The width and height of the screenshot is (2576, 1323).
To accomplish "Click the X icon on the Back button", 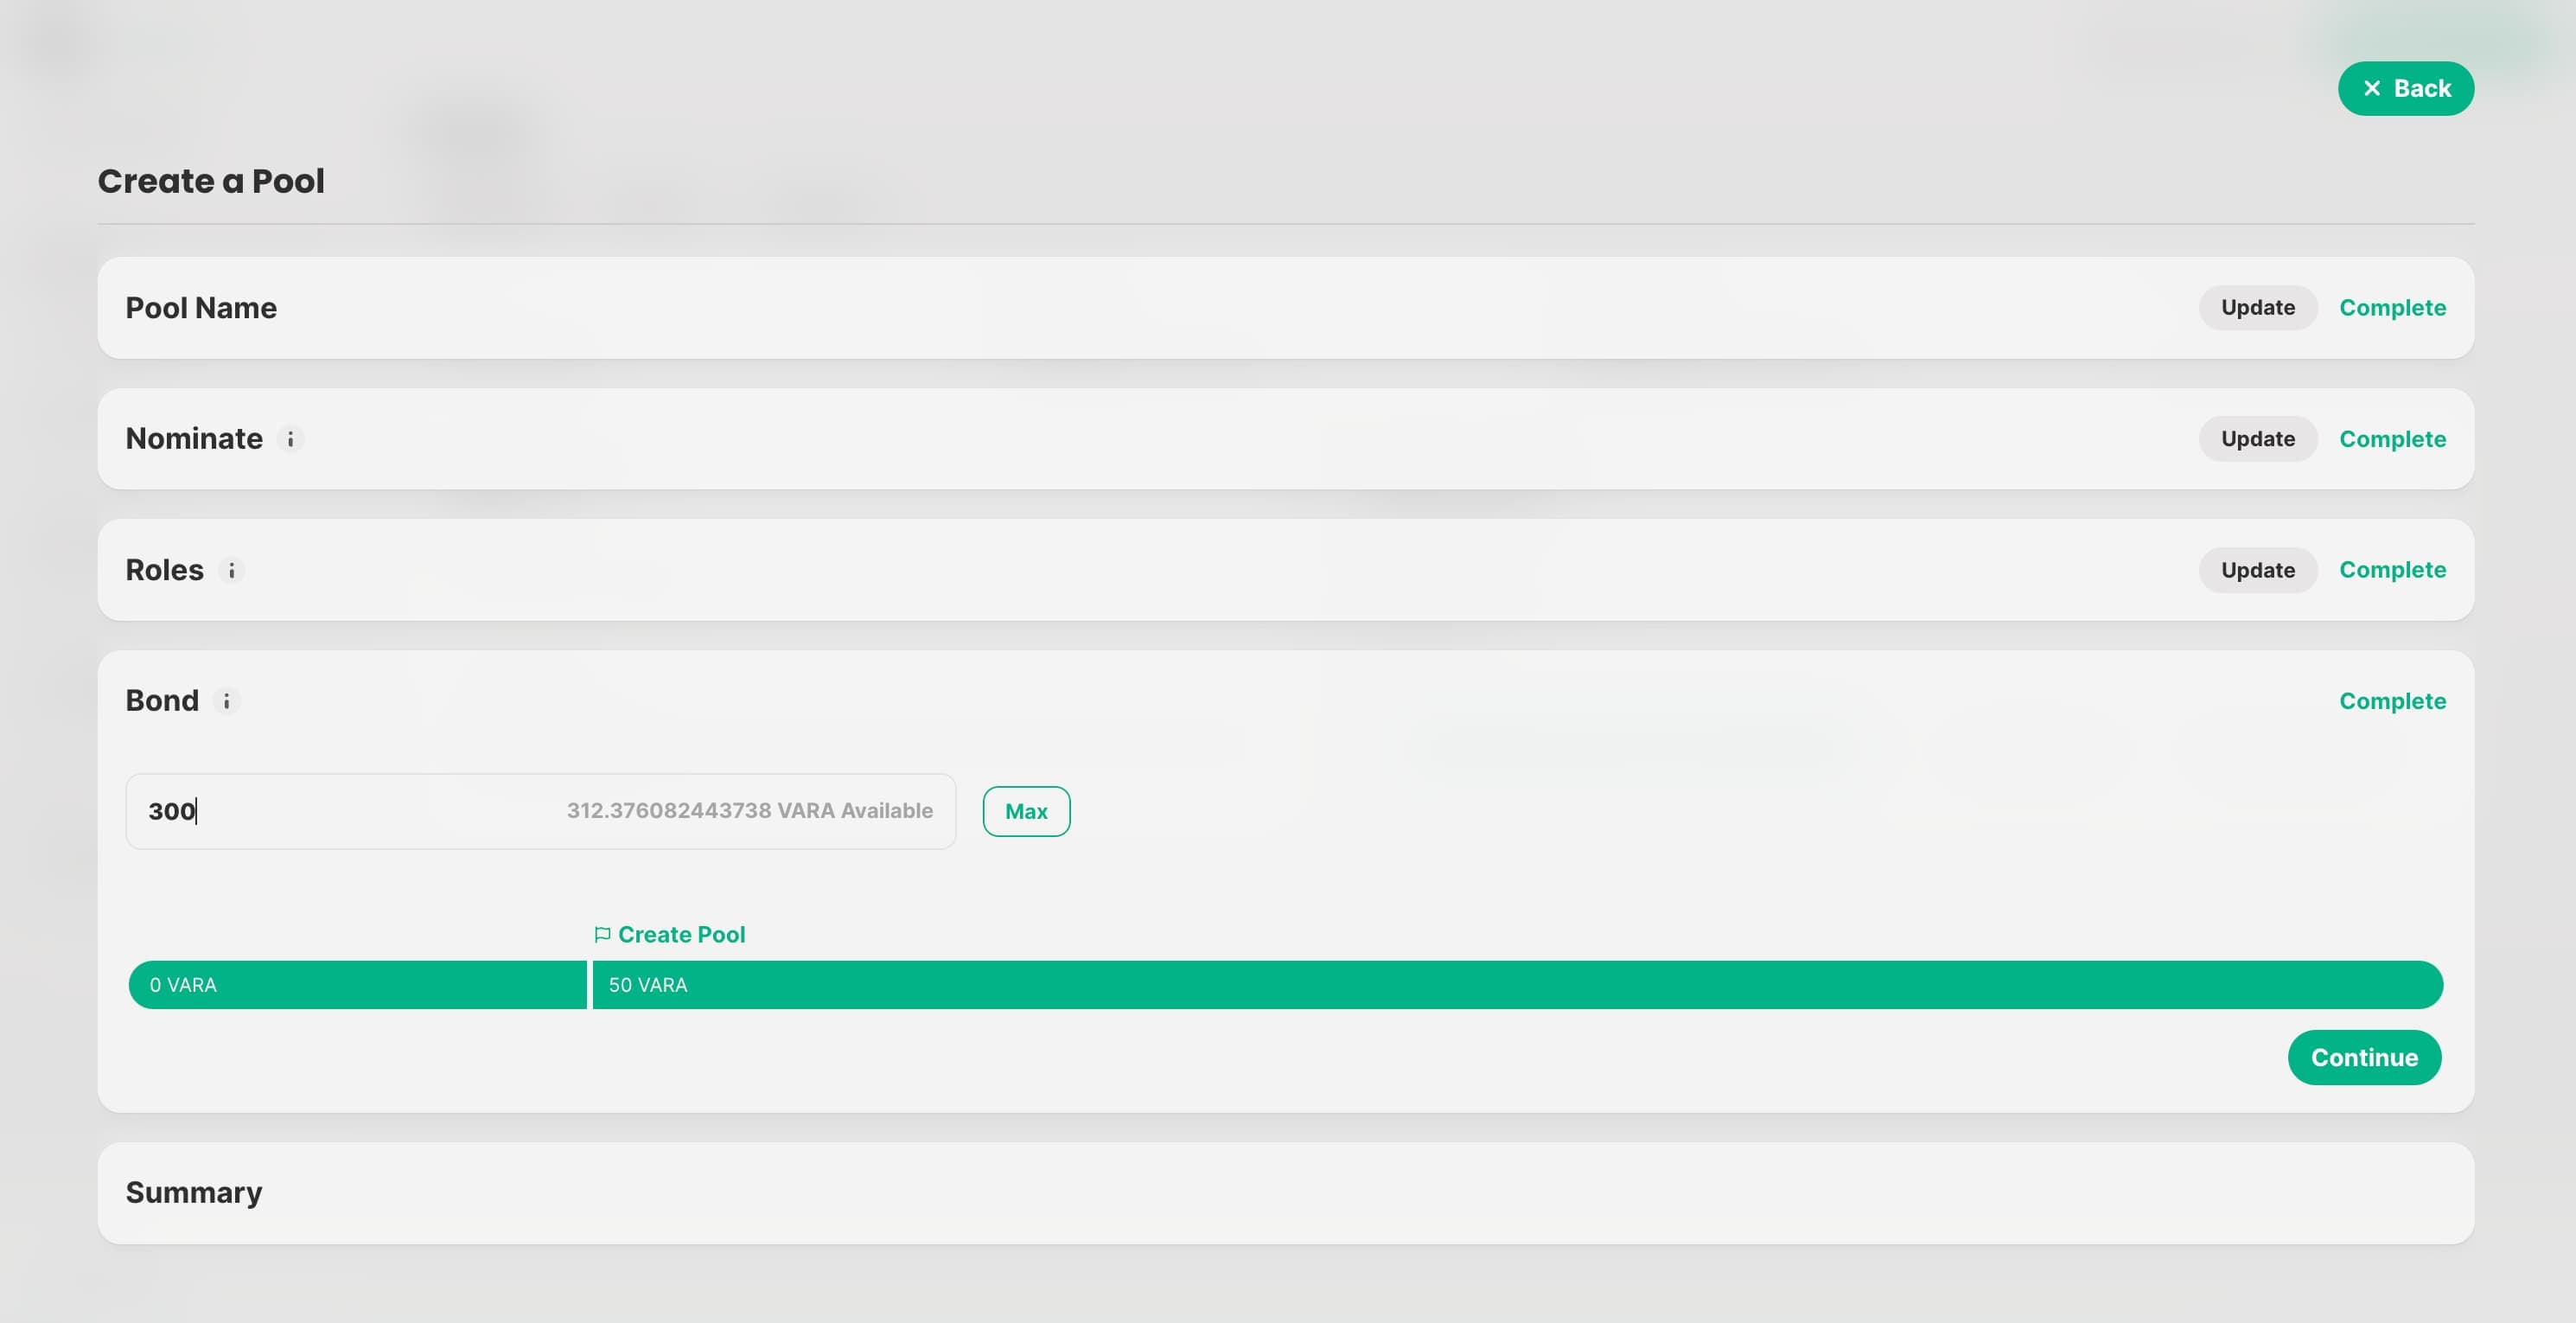I will click(x=2372, y=89).
